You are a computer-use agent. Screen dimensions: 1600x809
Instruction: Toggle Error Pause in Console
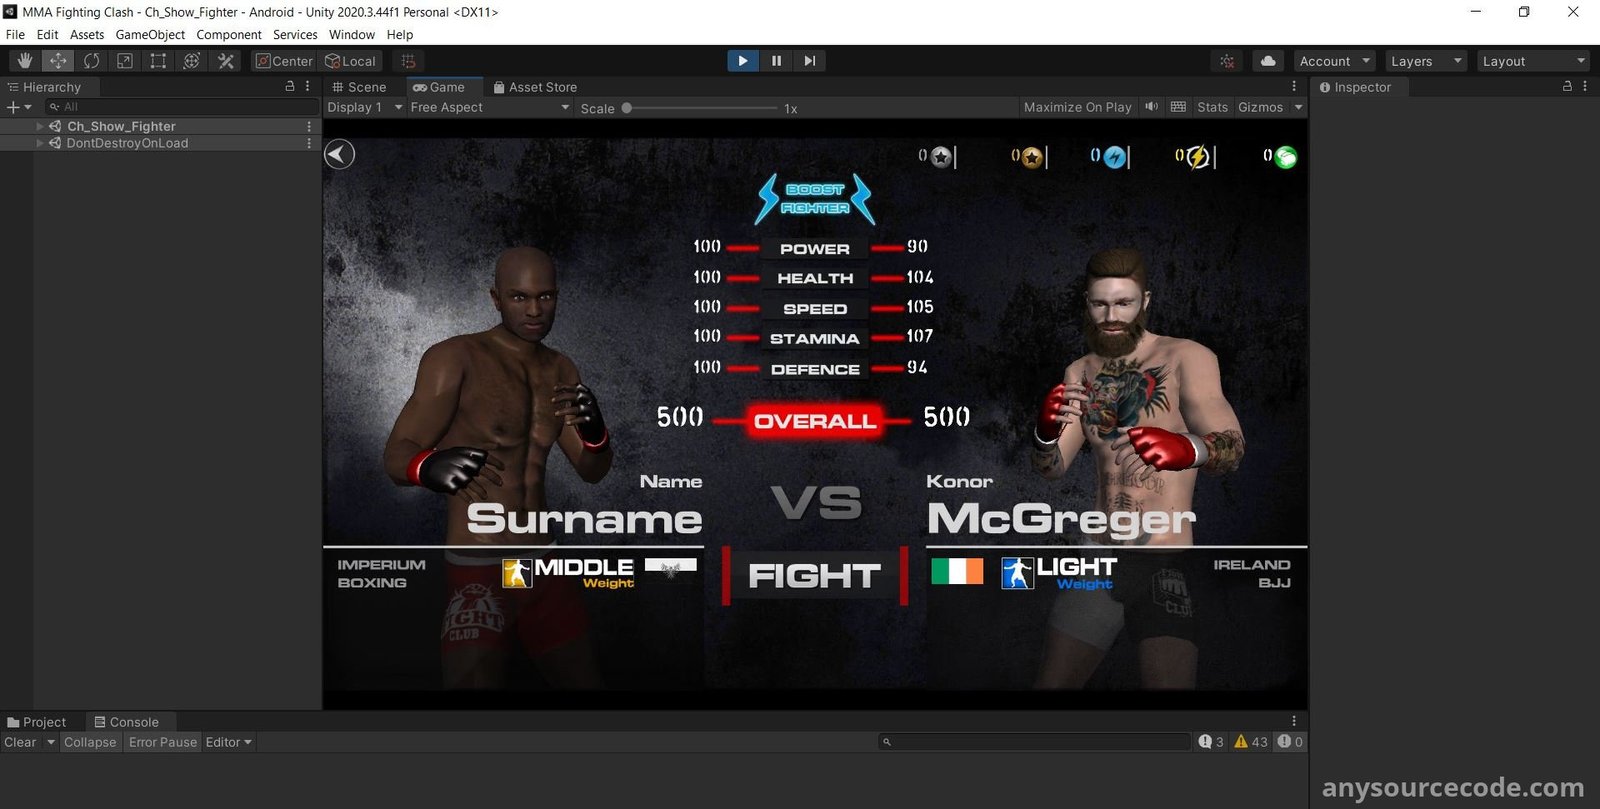point(163,742)
